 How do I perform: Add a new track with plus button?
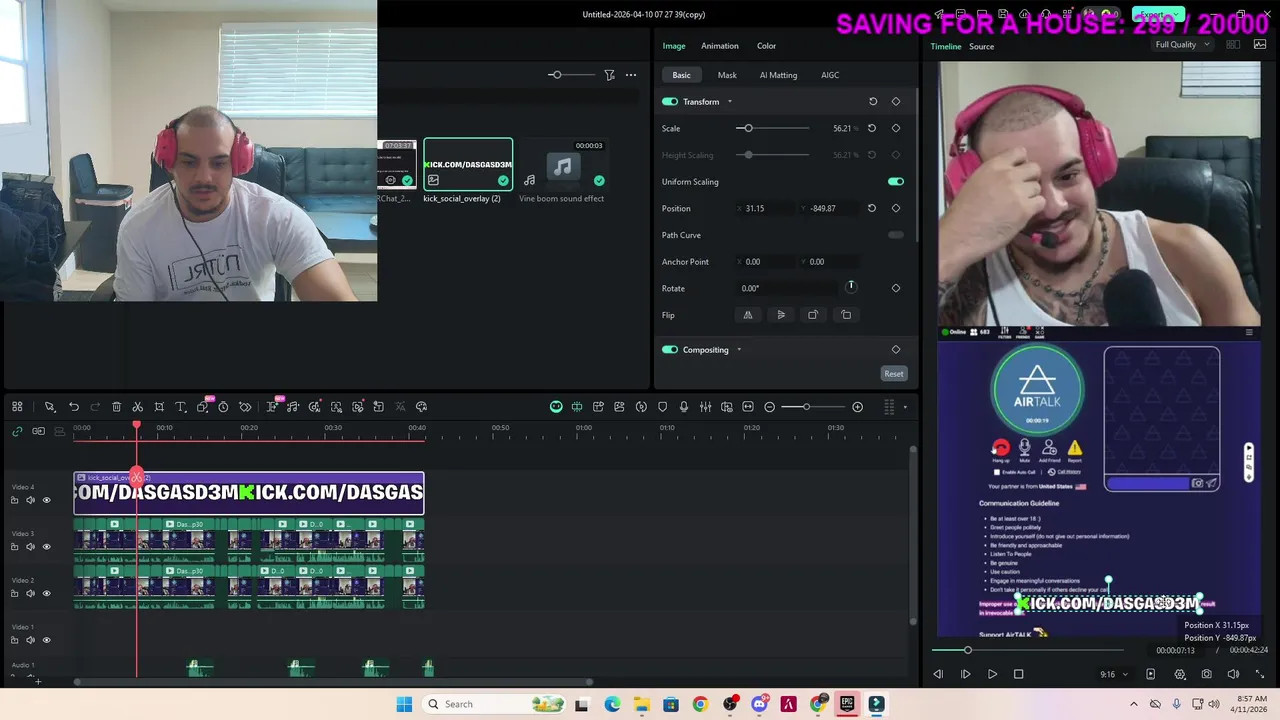(x=38, y=681)
